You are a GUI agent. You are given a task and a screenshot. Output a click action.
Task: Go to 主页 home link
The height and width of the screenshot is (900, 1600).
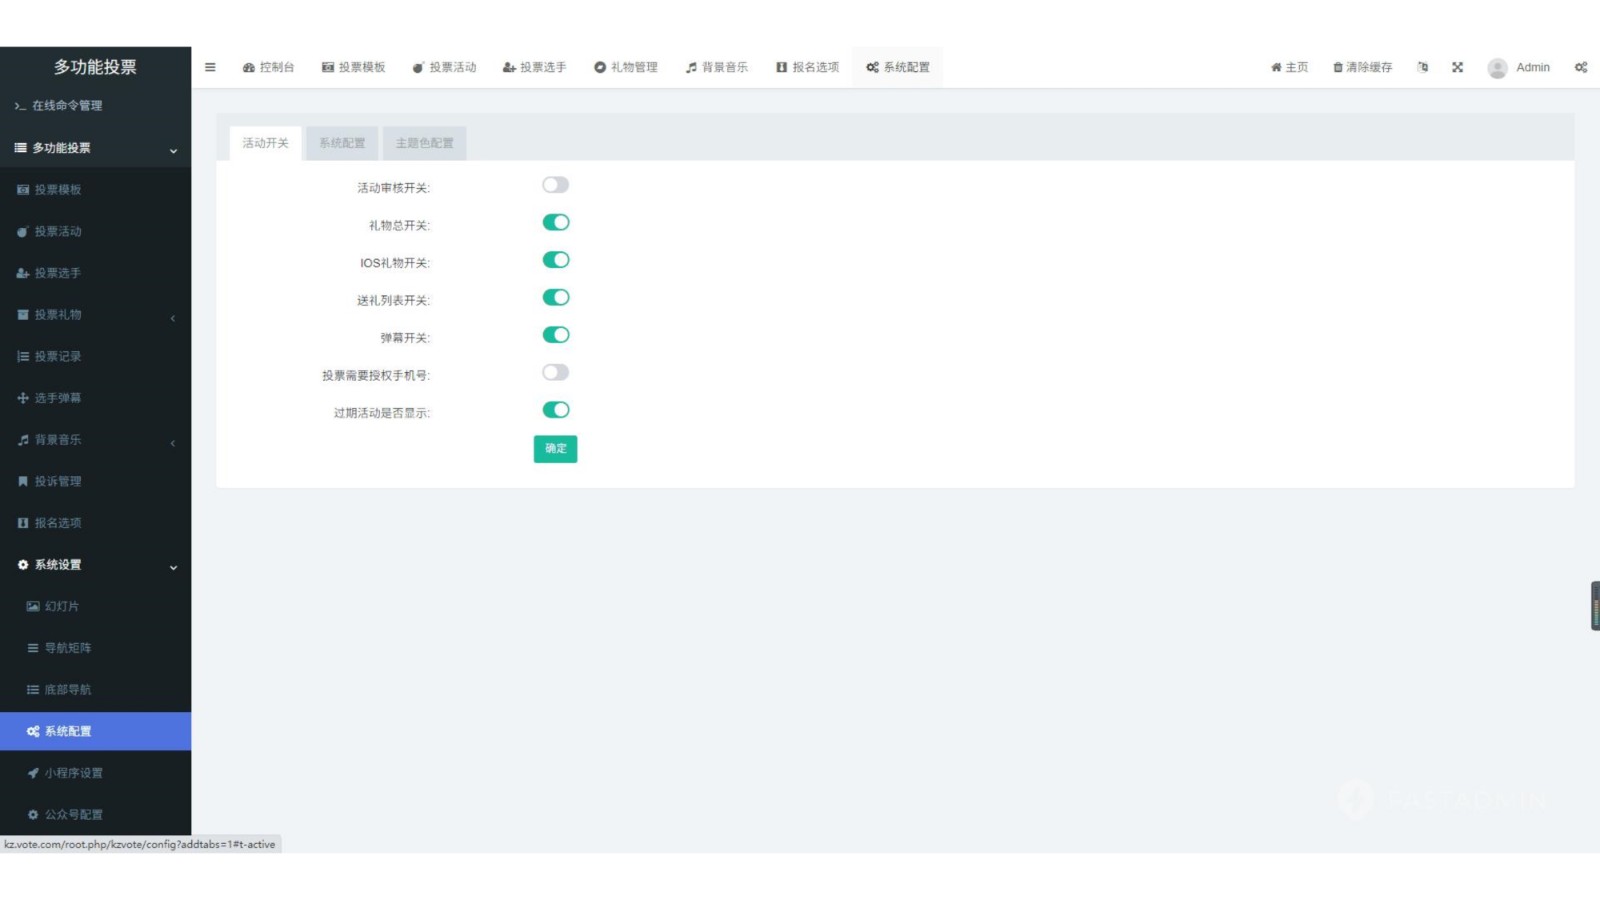(1289, 67)
